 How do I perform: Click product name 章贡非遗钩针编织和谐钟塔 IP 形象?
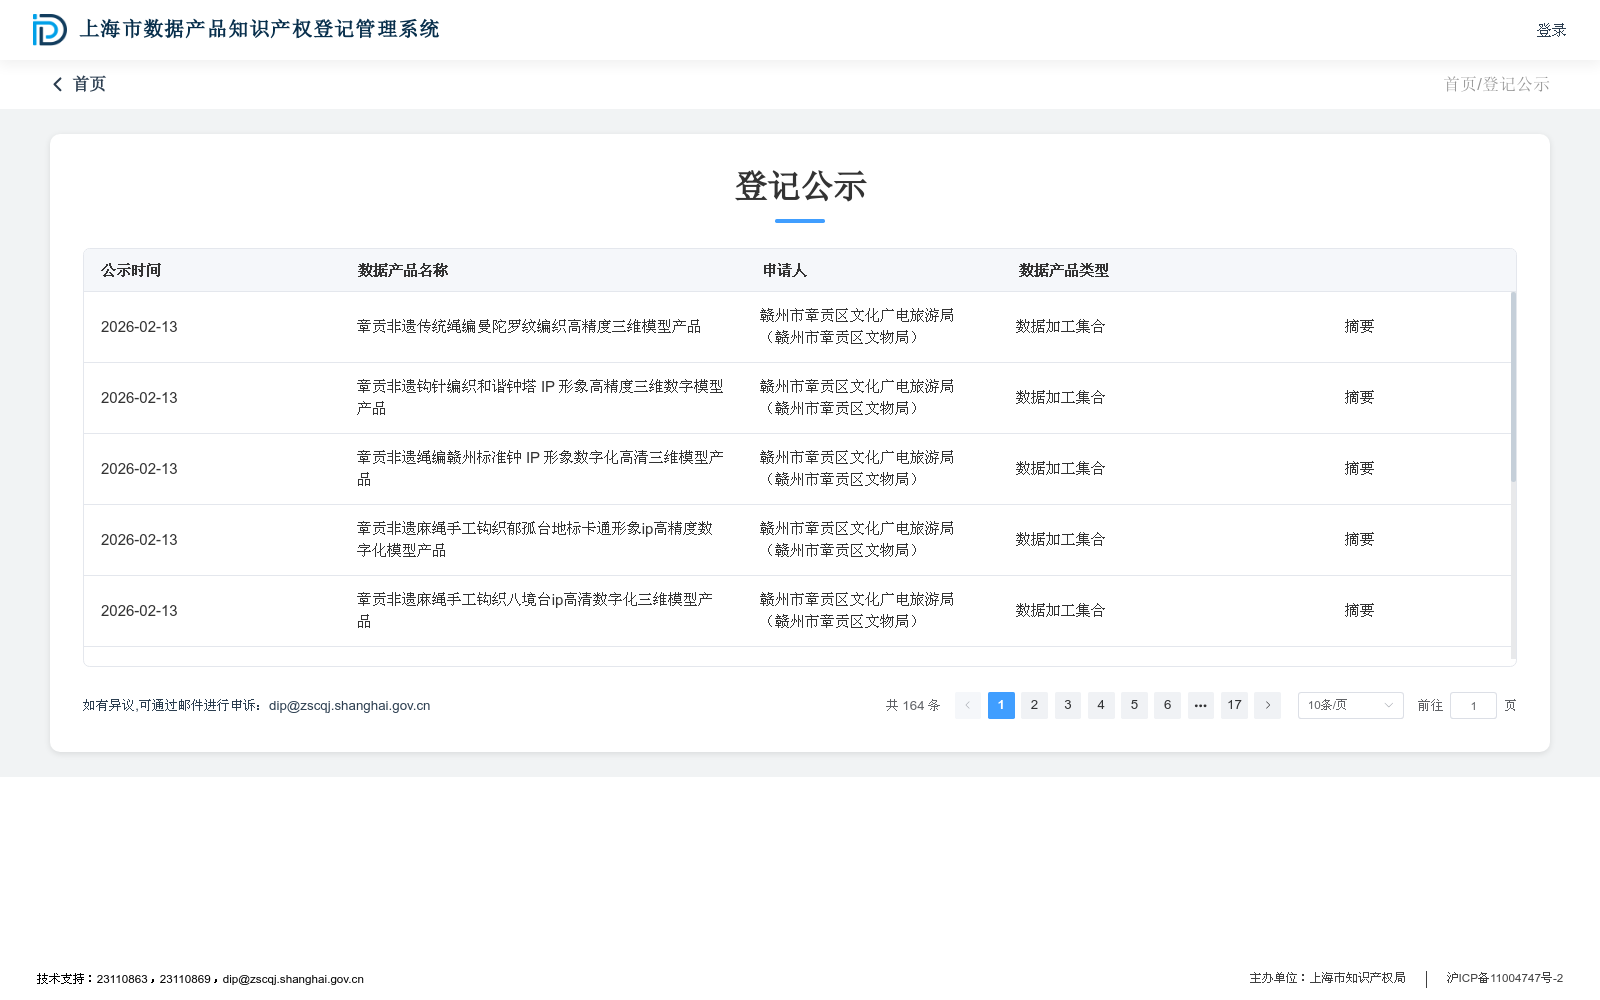pos(540,398)
